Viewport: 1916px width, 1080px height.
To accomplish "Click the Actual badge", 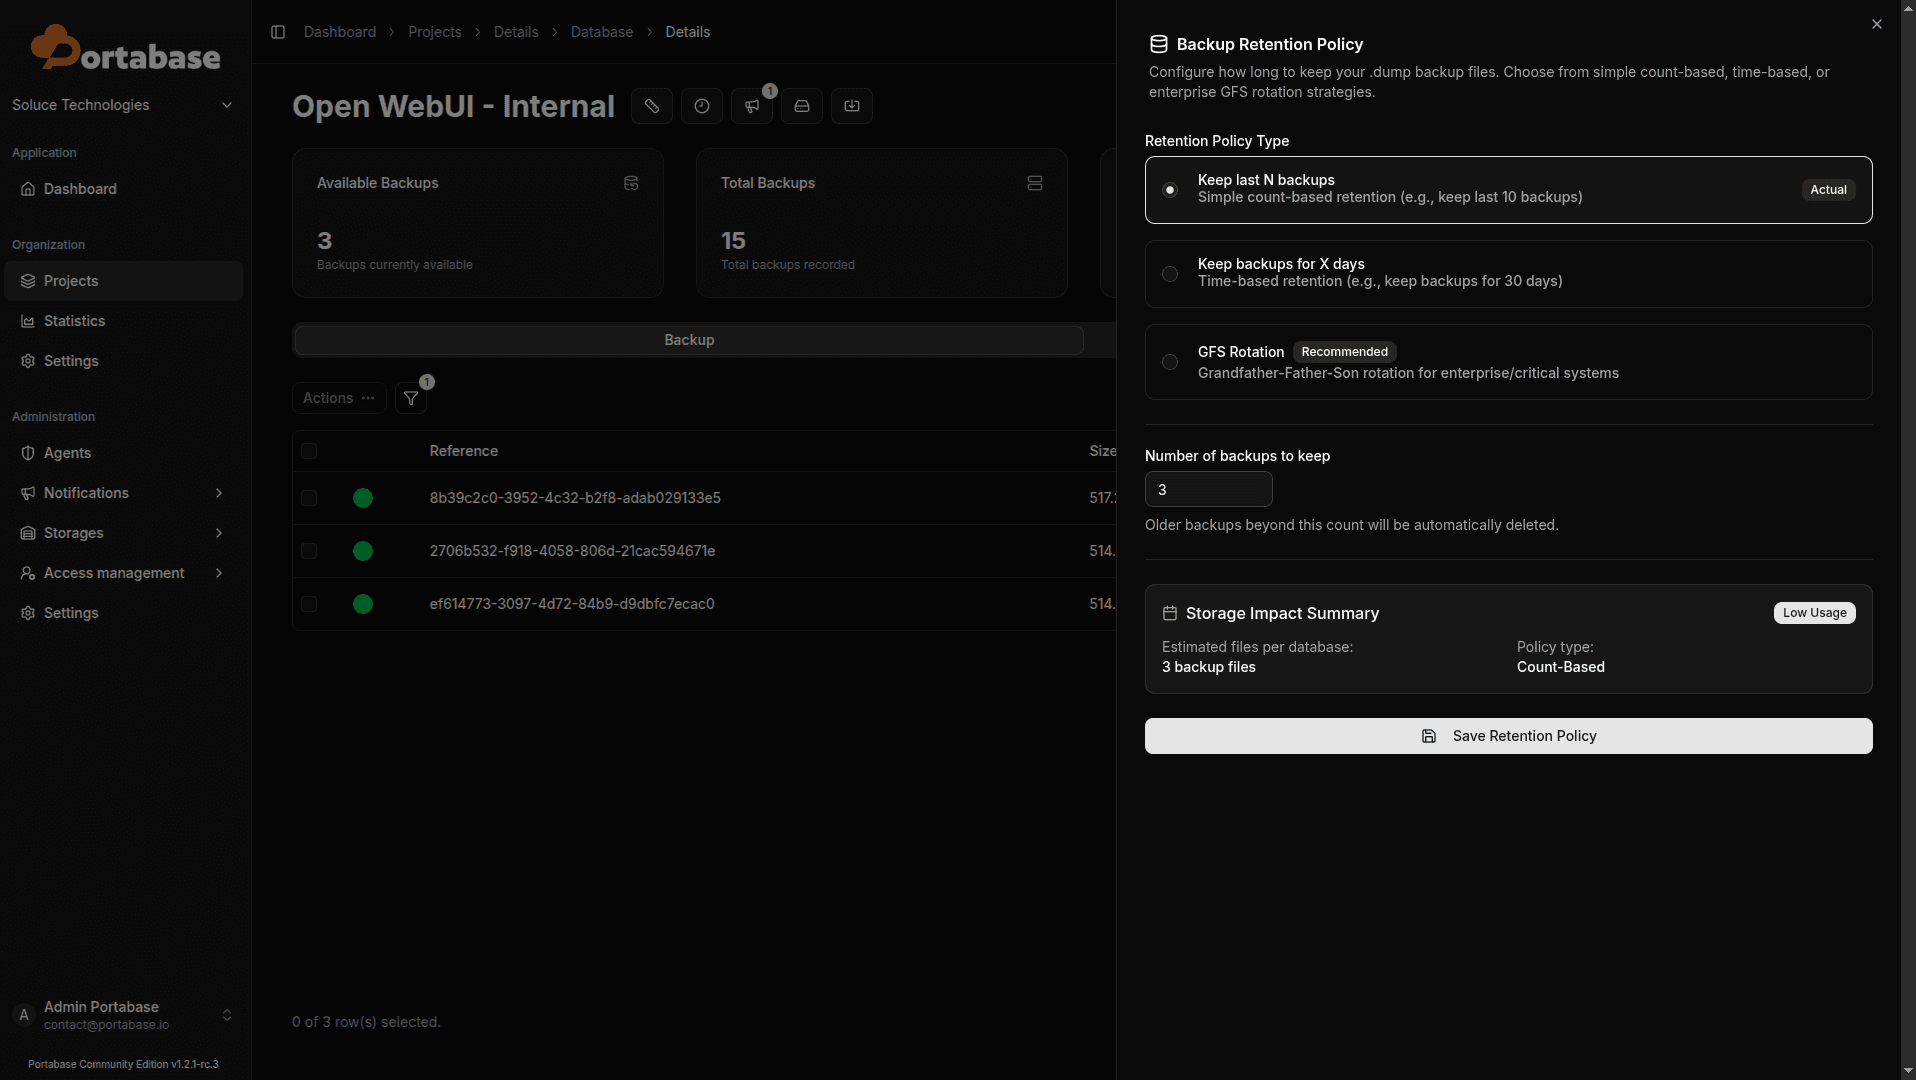I will [x=1828, y=190].
